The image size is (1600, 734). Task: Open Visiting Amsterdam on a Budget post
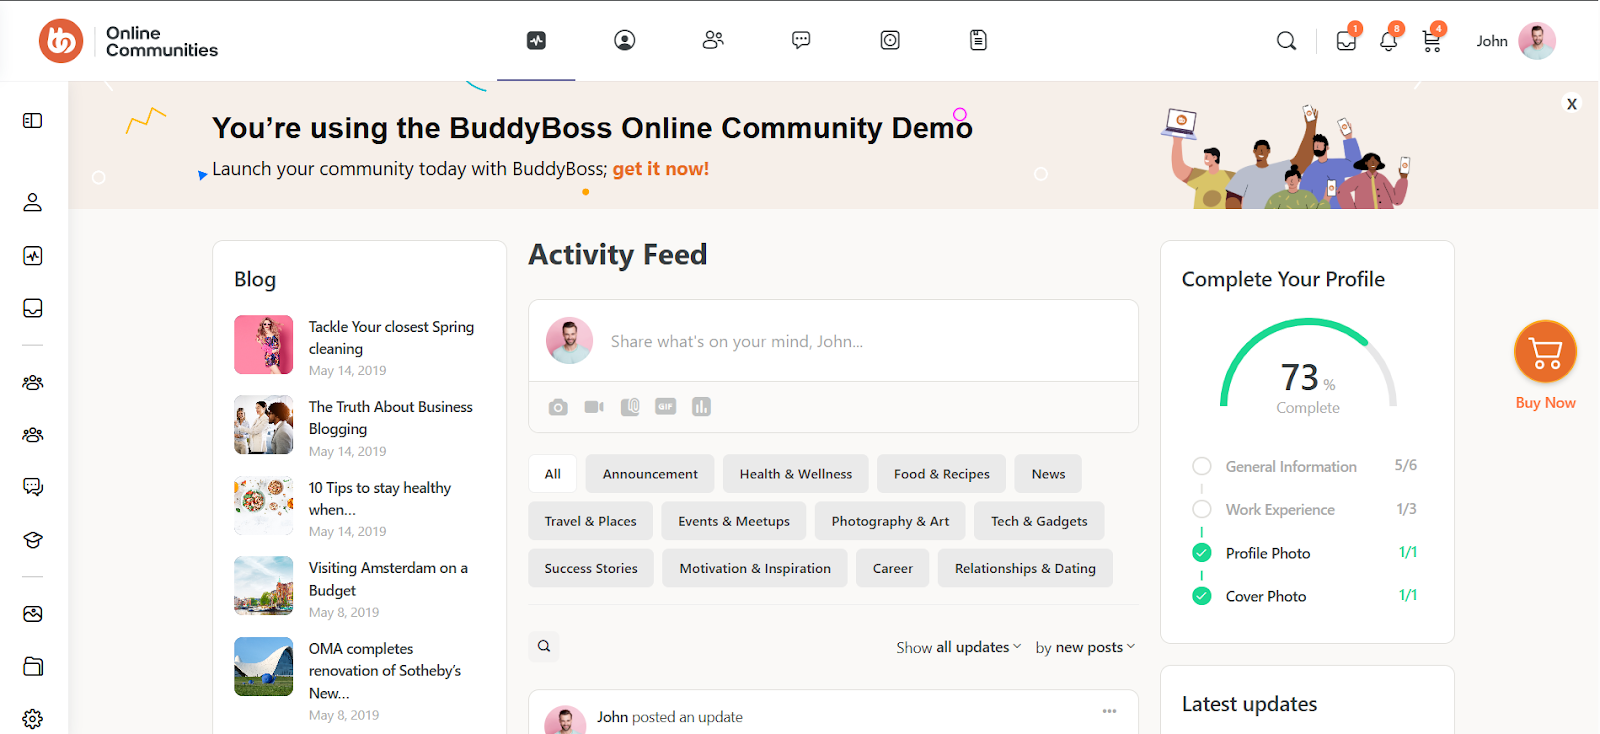click(388, 579)
